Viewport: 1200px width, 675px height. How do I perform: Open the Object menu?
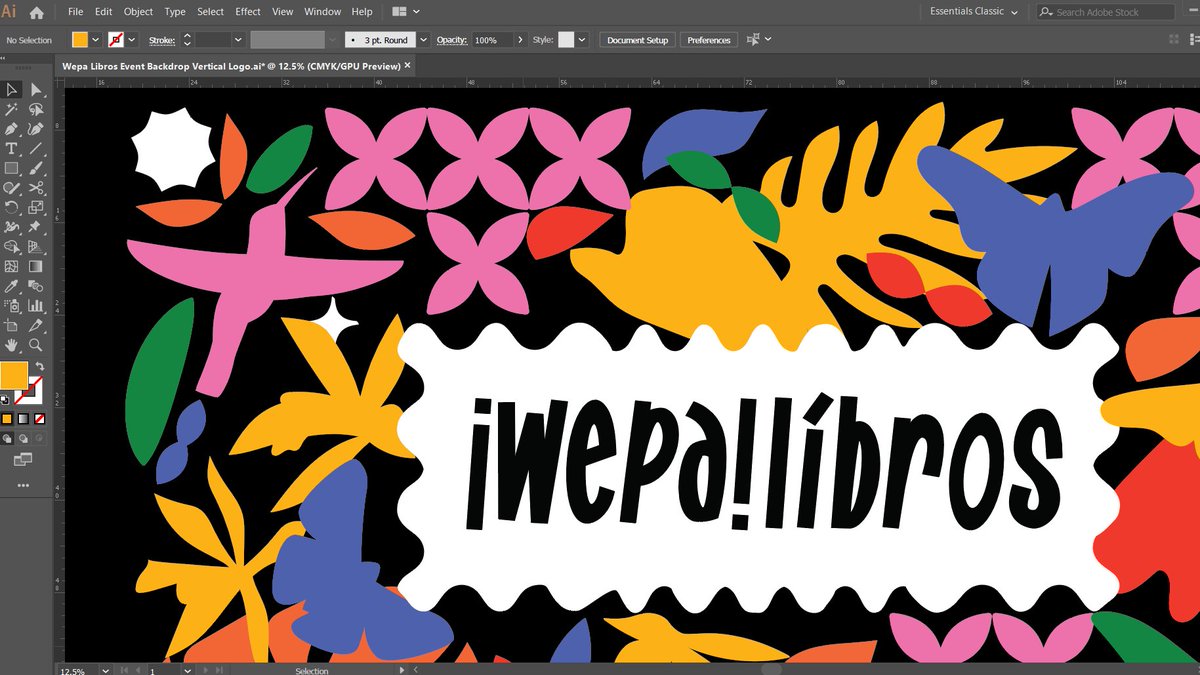pos(138,12)
